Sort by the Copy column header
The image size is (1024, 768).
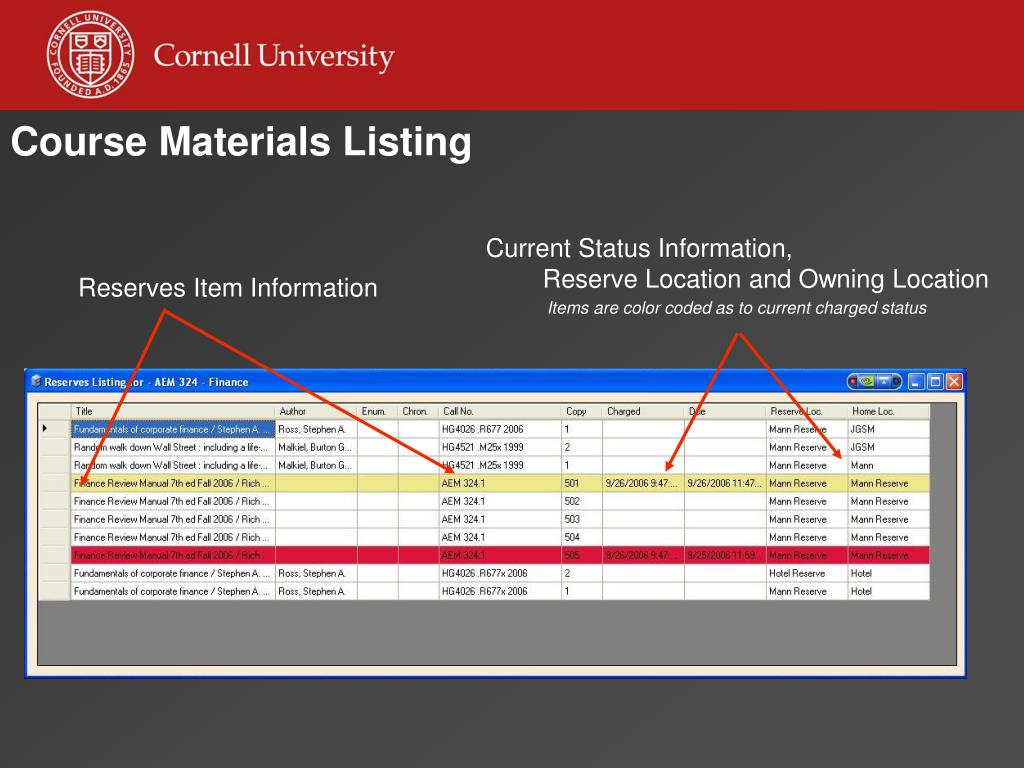coord(581,411)
